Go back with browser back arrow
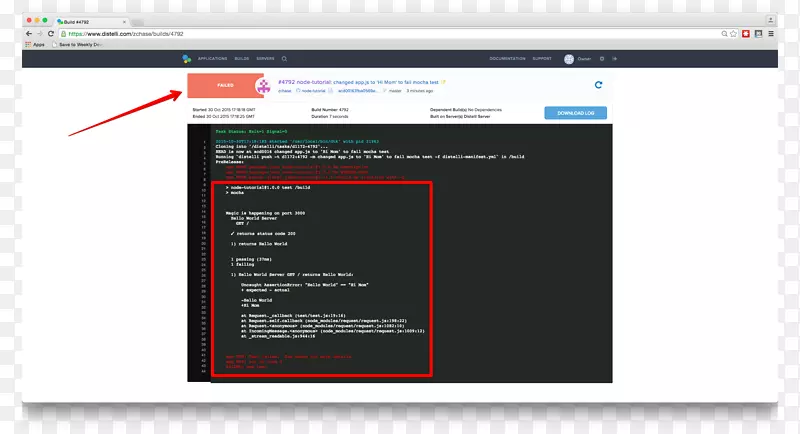The height and width of the screenshot is (434, 800). click(x=29, y=34)
